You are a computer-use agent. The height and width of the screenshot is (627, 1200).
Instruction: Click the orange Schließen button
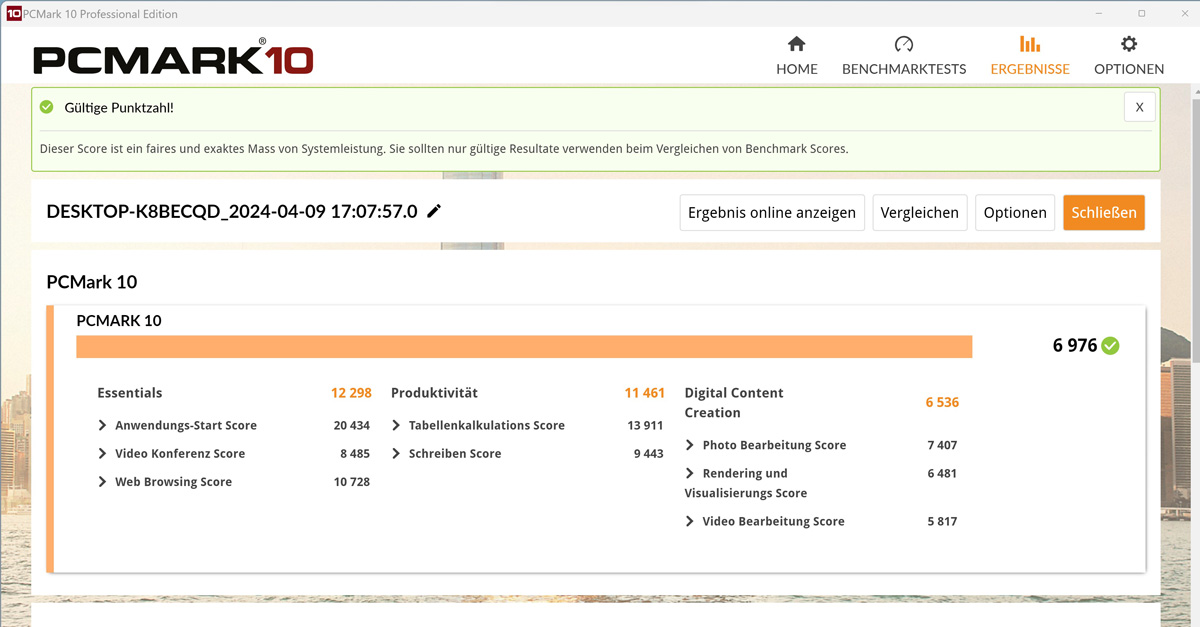click(x=1104, y=212)
